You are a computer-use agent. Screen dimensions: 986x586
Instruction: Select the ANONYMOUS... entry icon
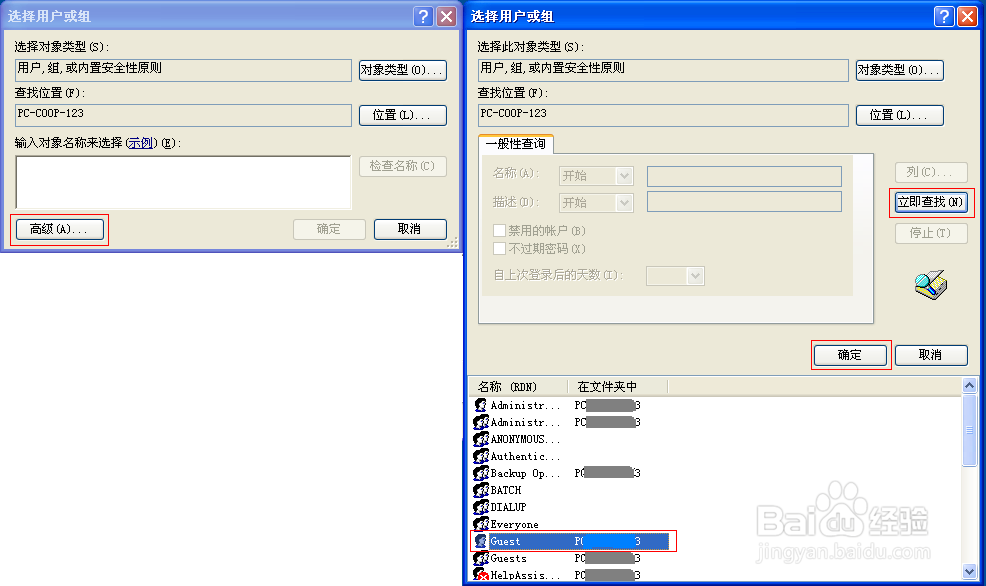point(481,439)
